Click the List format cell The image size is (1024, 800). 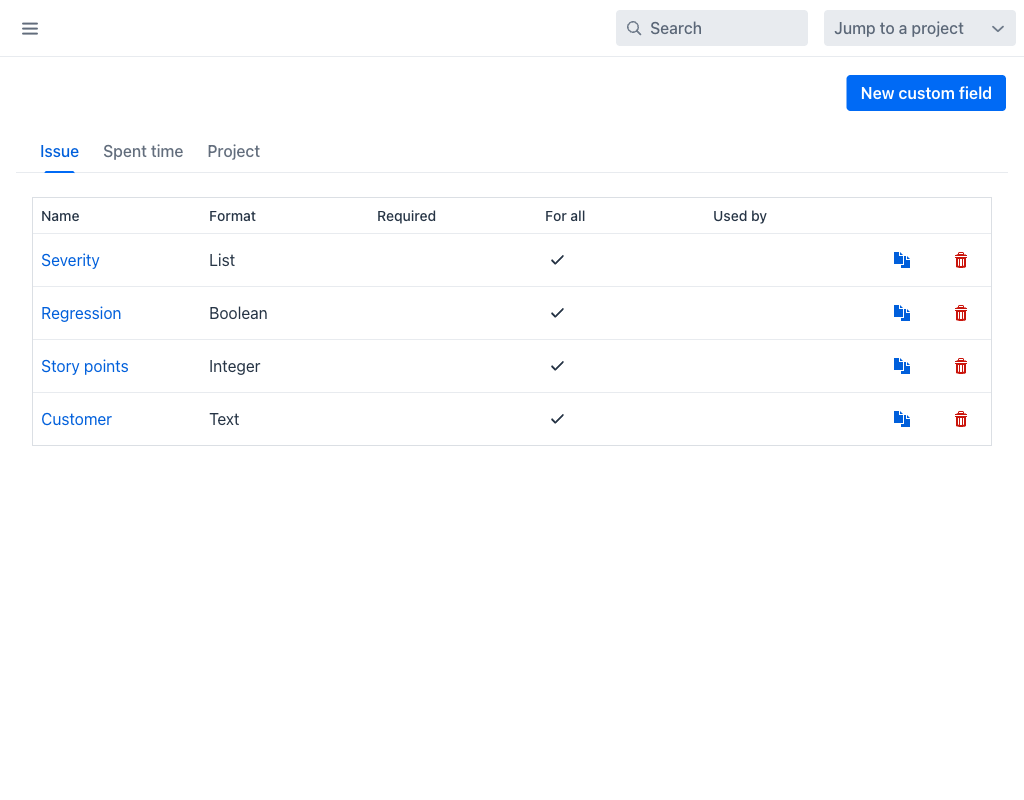coord(222,260)
